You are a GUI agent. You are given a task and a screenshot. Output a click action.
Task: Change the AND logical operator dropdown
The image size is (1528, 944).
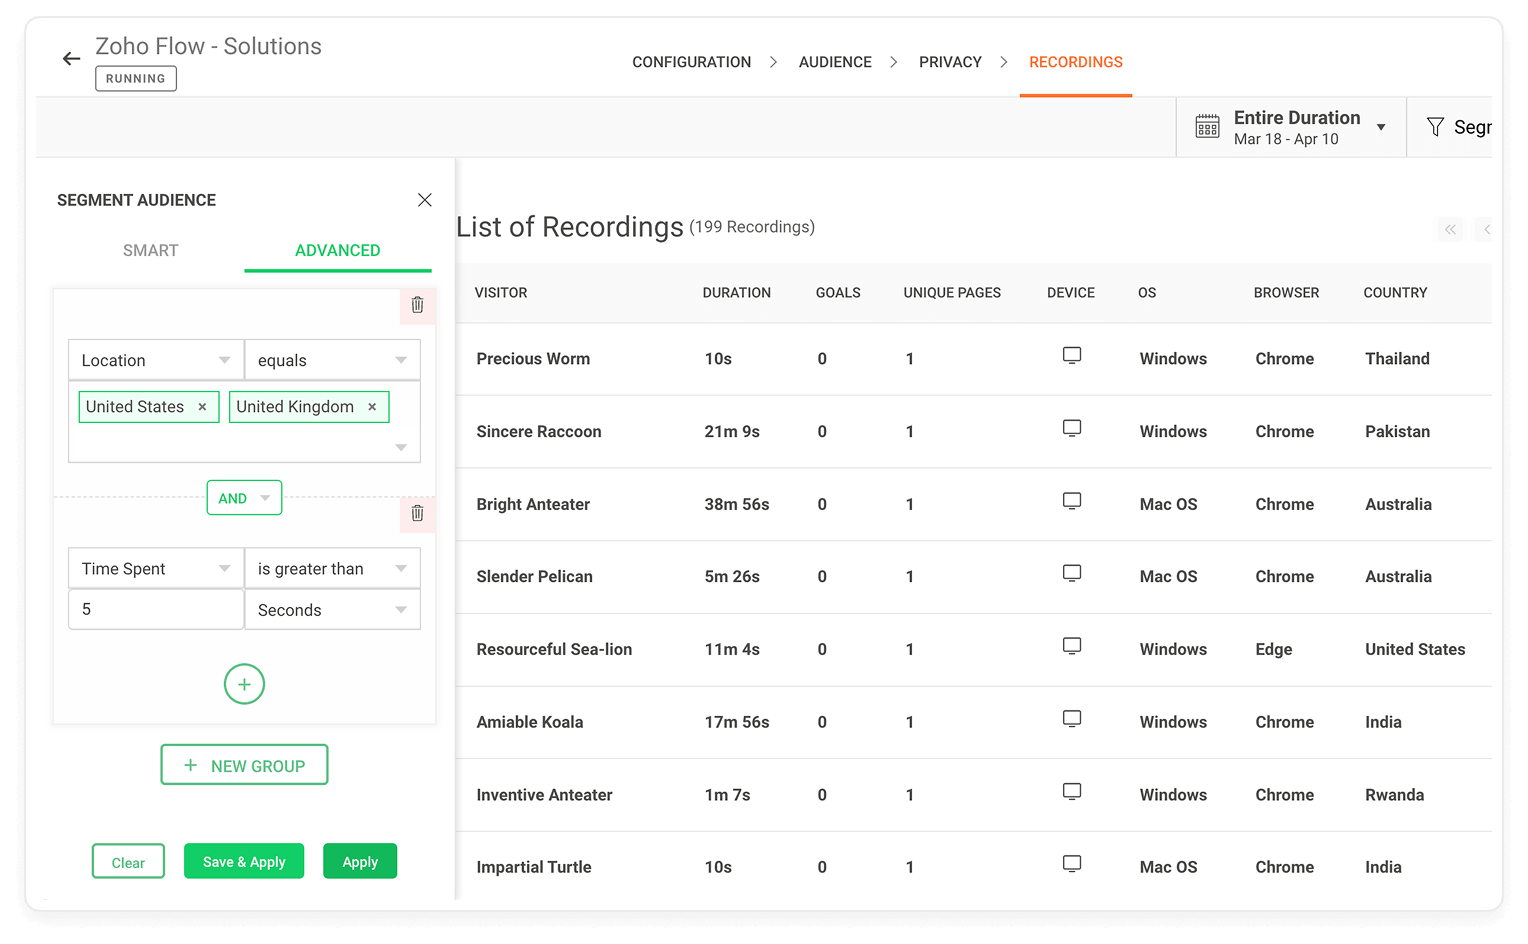click(x=244, y=498)
